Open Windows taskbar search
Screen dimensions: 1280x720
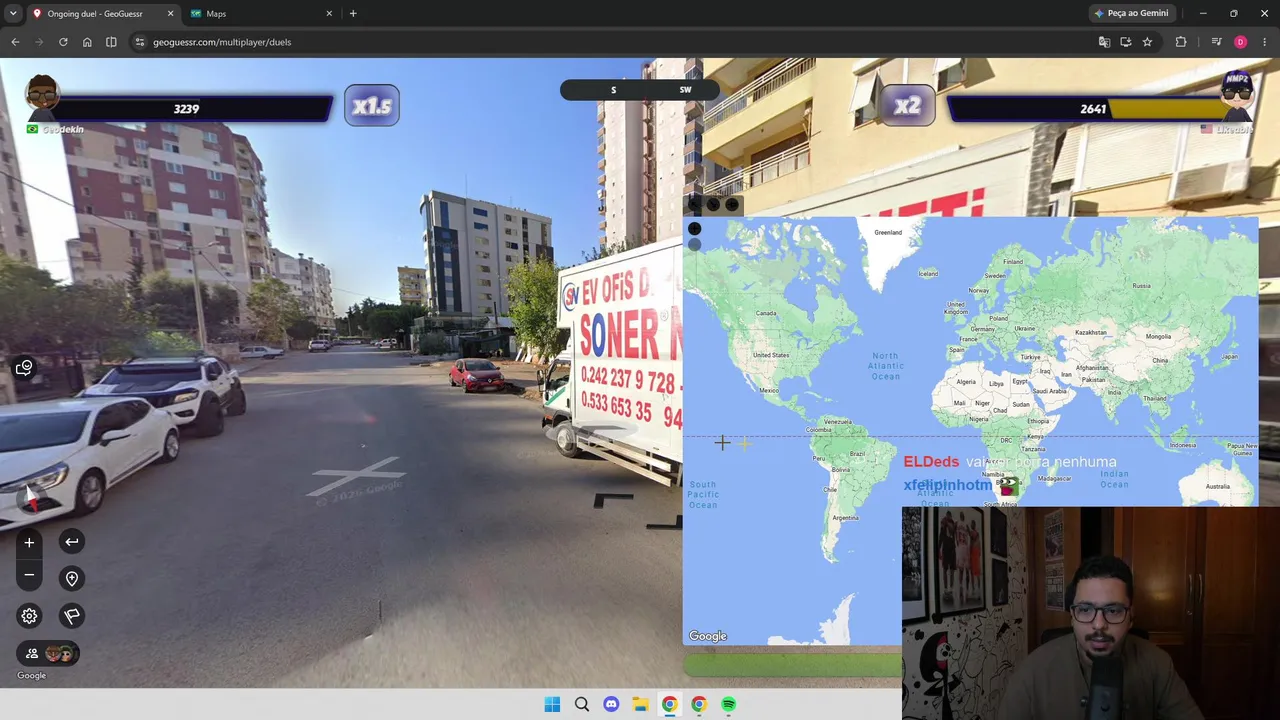coord(582,704)
